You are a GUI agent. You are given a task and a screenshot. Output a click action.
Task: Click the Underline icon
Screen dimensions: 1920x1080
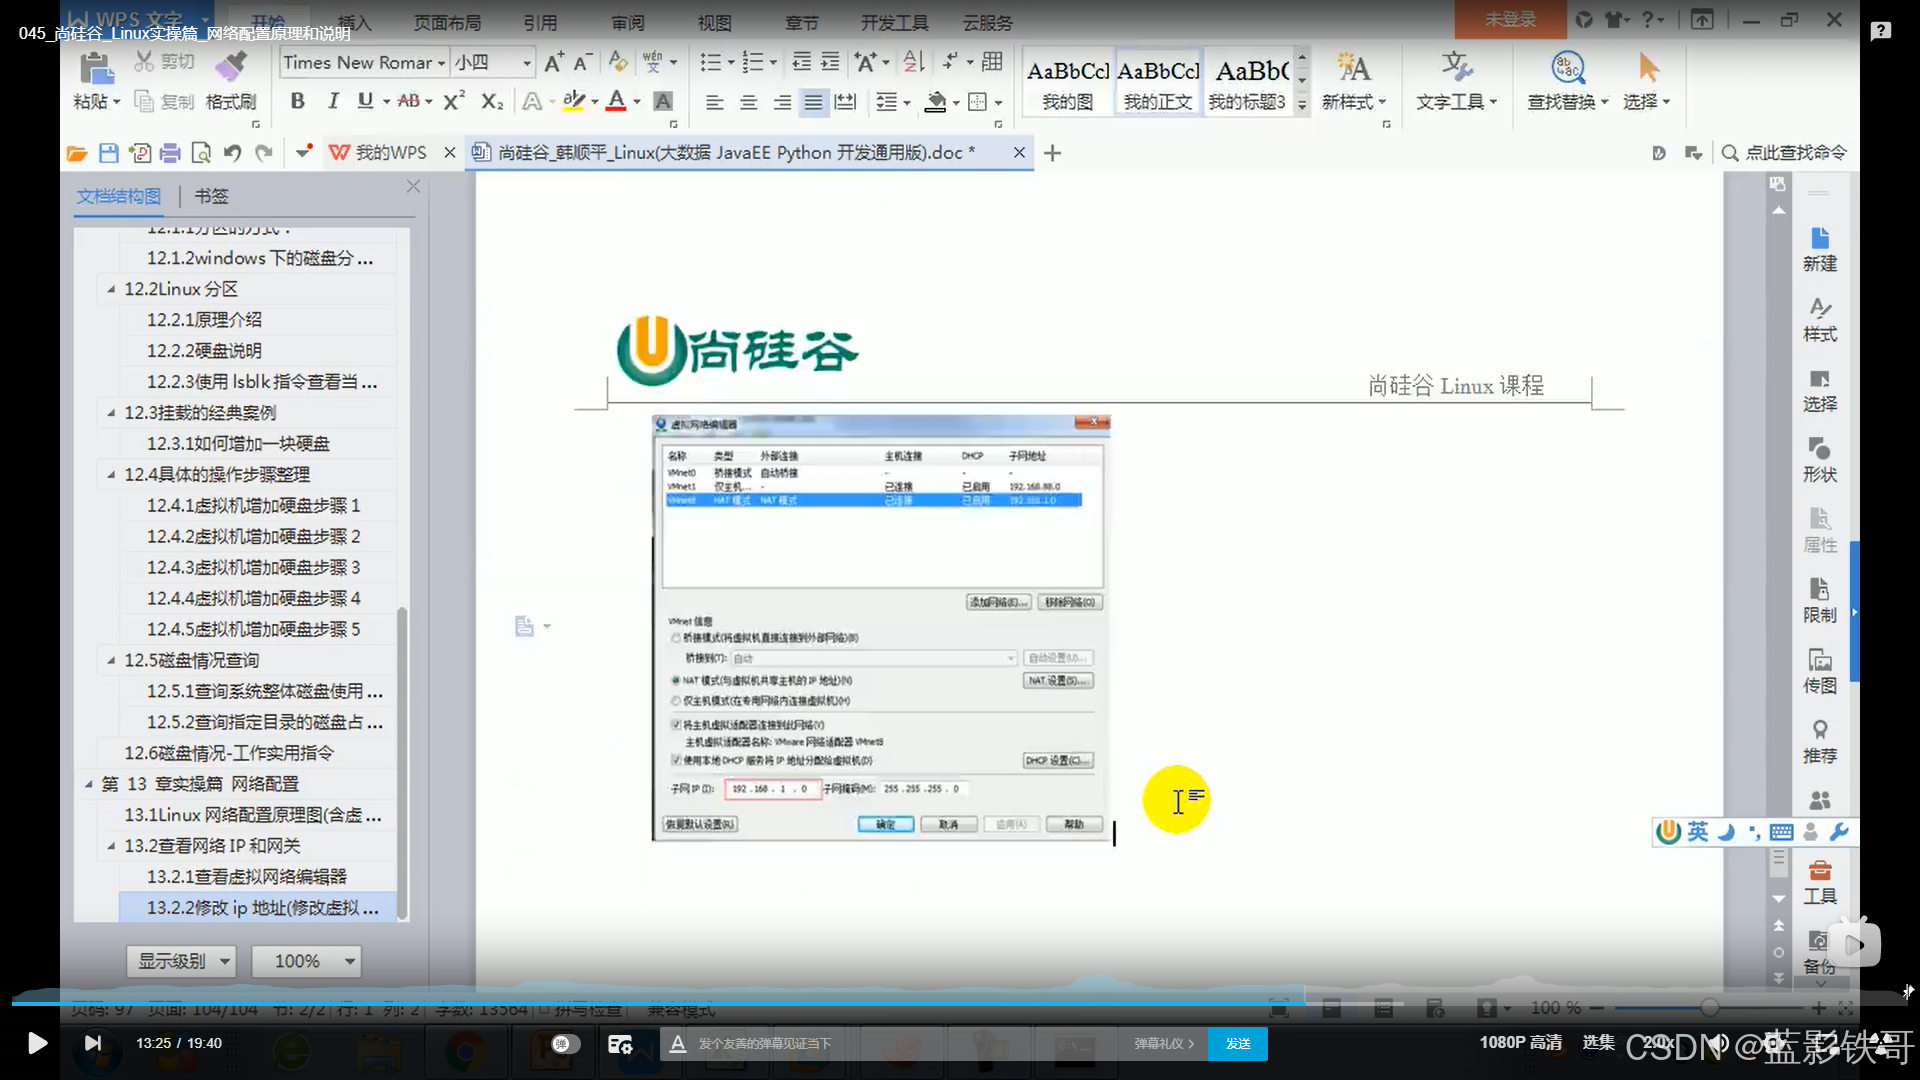point(365,101)
